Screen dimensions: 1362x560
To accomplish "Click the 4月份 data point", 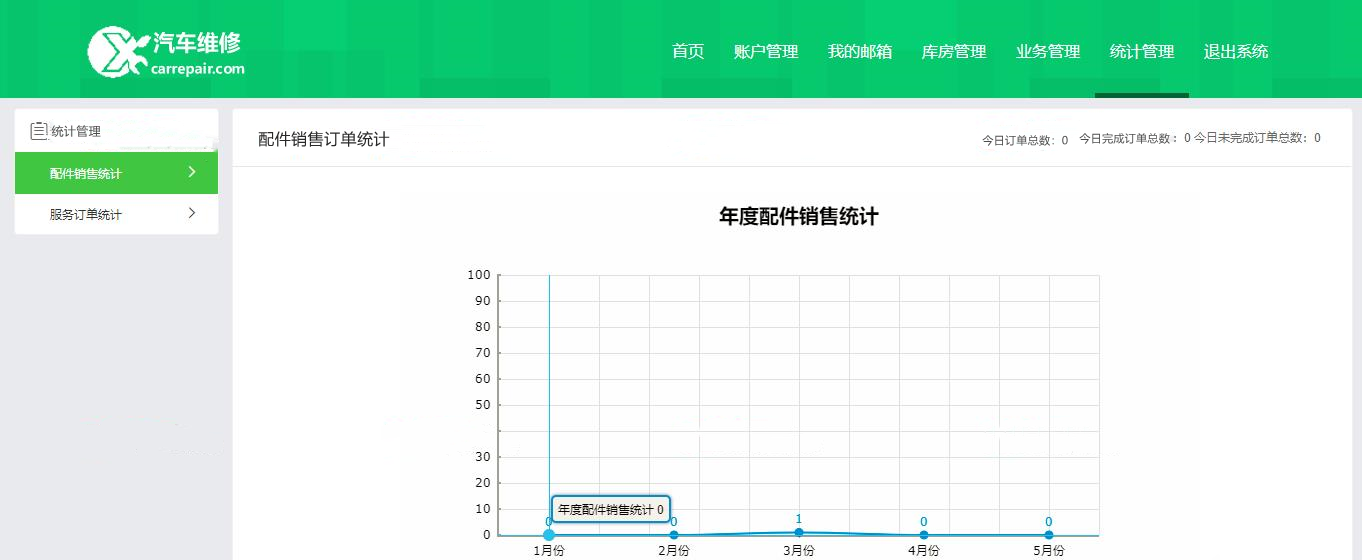I will click(924, 535).
